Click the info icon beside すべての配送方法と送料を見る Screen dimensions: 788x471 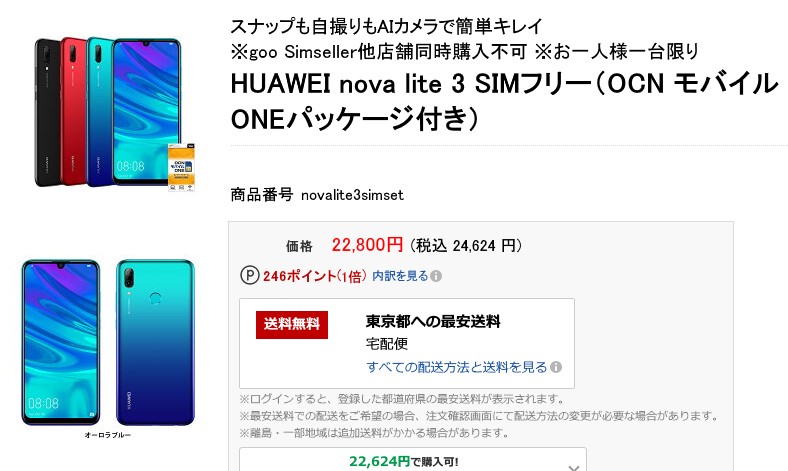click(556, 367)
